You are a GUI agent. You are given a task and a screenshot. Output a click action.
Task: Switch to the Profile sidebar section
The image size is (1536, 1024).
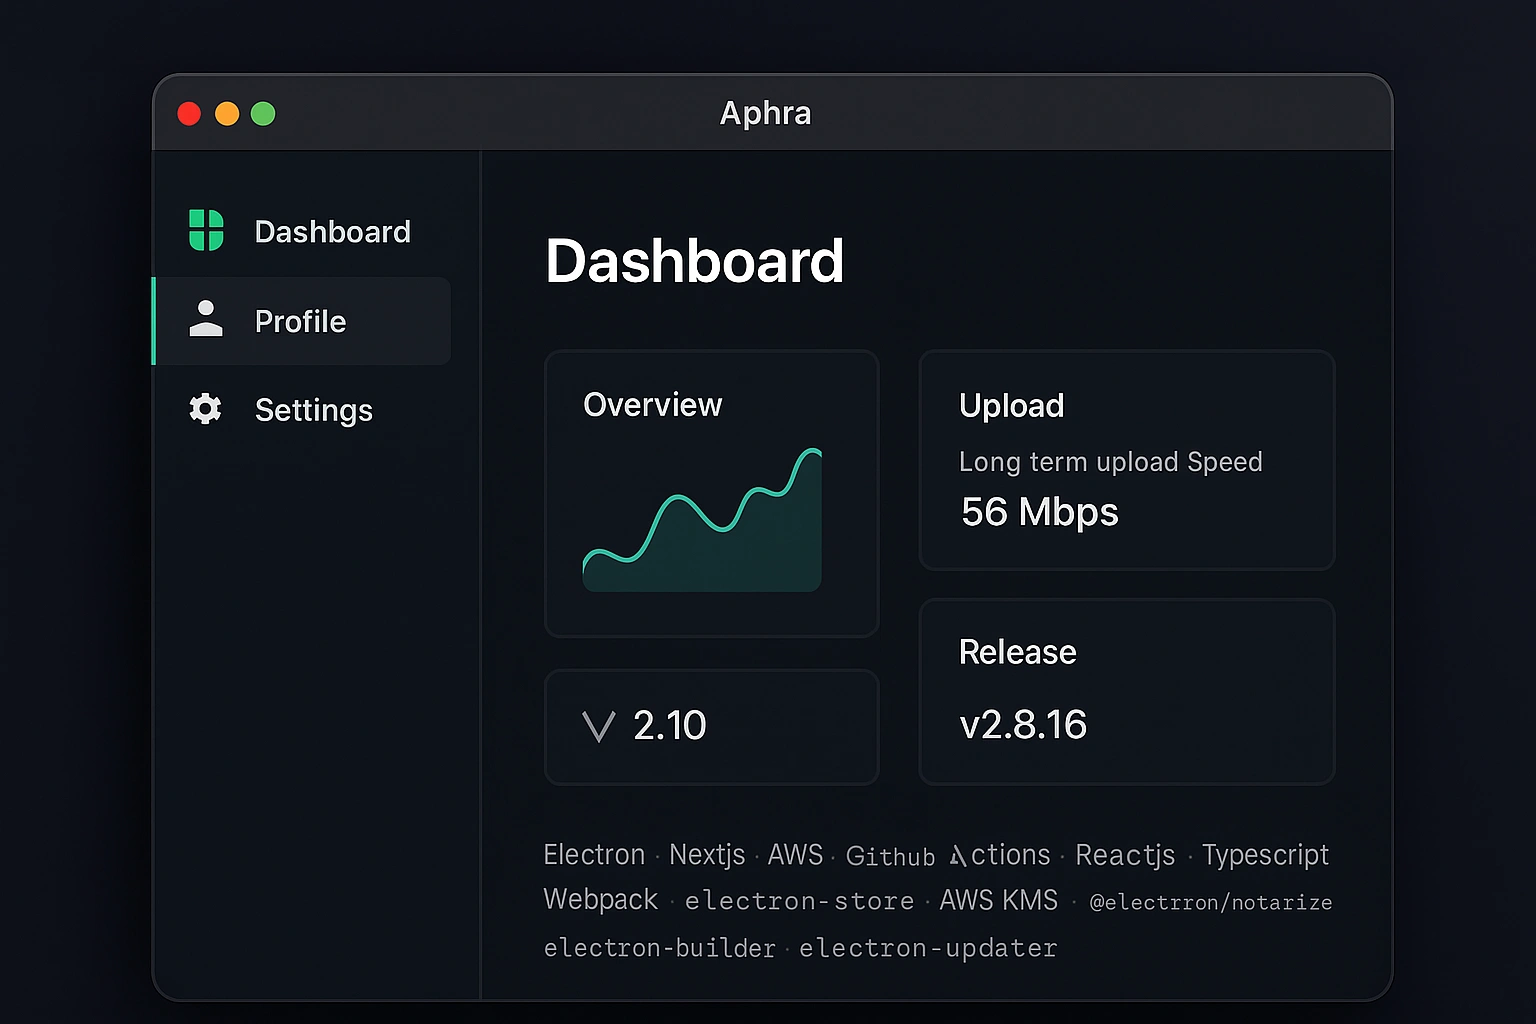click(299, 321)
